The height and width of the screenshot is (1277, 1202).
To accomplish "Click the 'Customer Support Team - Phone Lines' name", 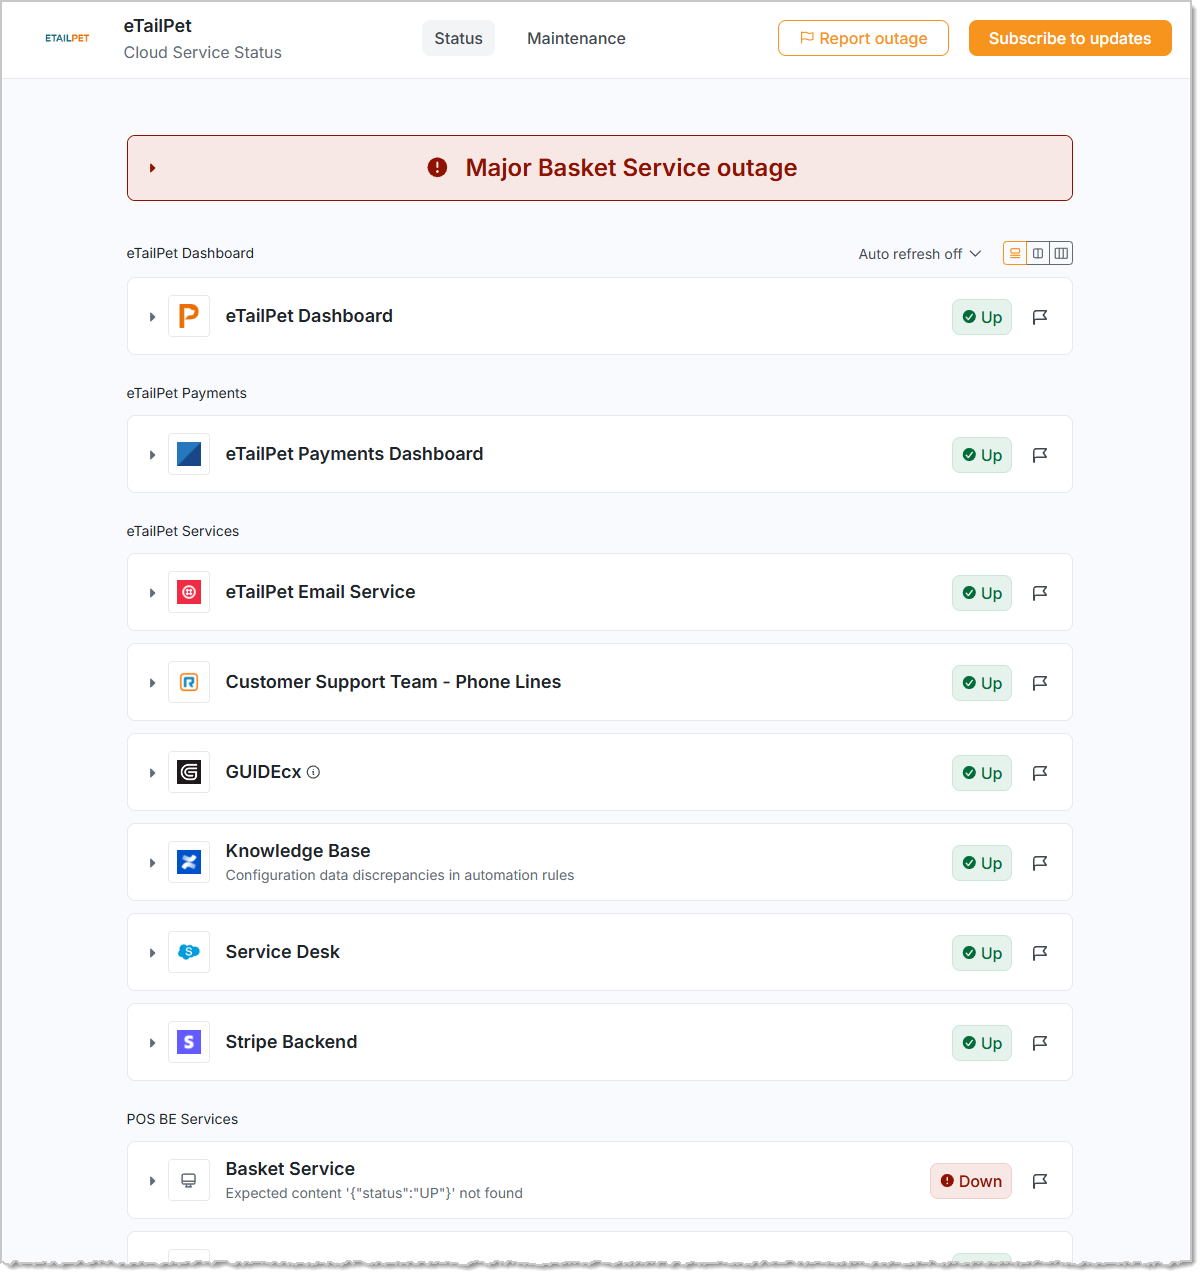I will (x=393, y=682).
